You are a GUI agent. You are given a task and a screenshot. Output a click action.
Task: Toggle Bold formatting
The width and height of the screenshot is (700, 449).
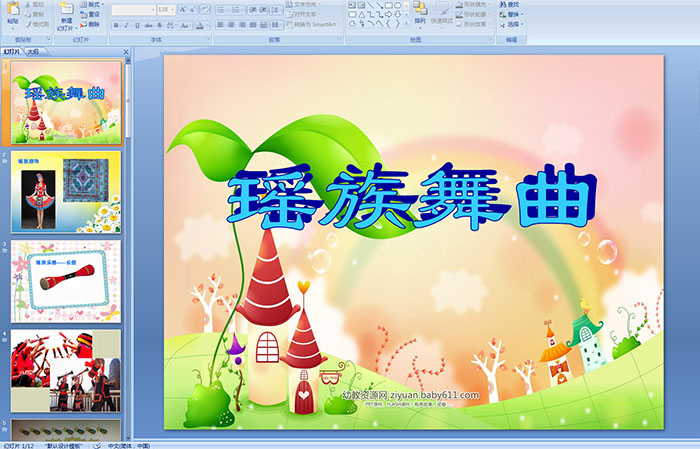116,25
